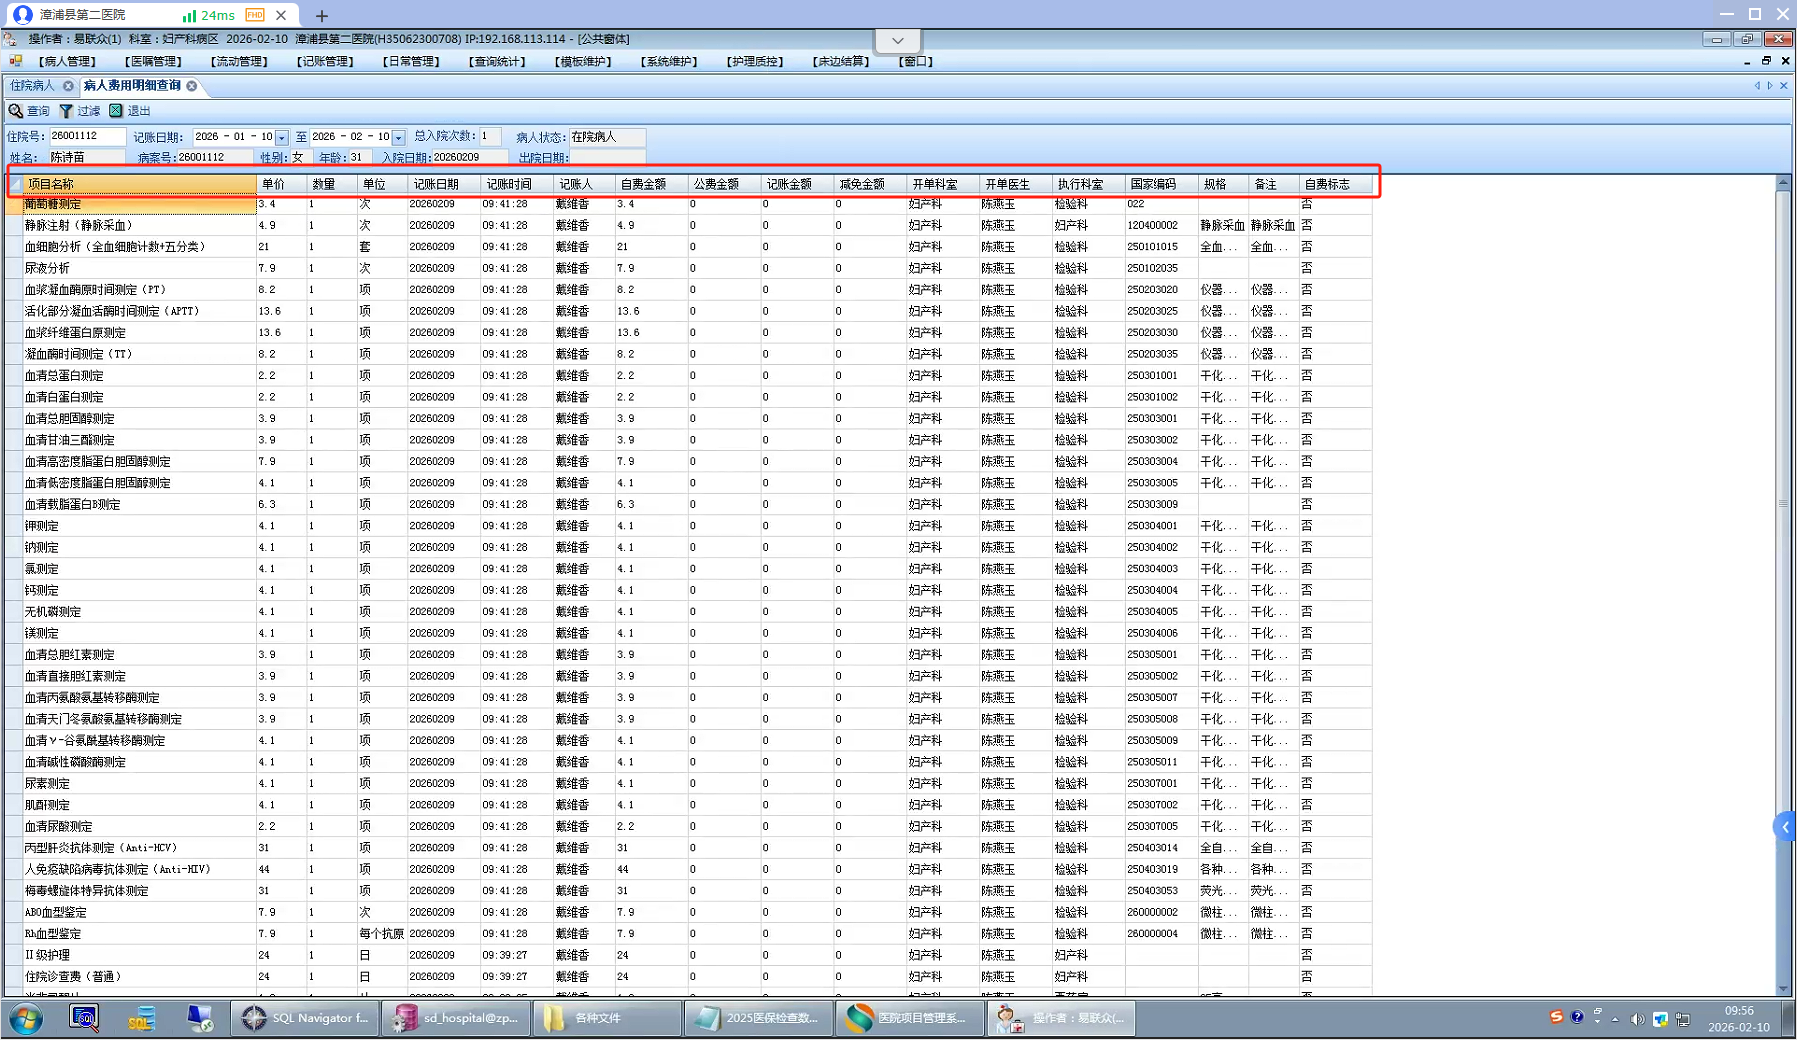The height and width of the screenshot is (1040, 1797).
Task: Open the 【医嘱管理】 menu
Action: tap(153, 62)
